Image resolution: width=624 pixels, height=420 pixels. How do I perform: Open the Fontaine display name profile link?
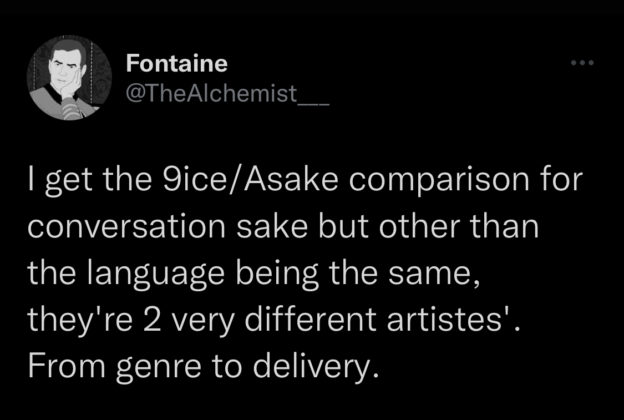(177, 63)
